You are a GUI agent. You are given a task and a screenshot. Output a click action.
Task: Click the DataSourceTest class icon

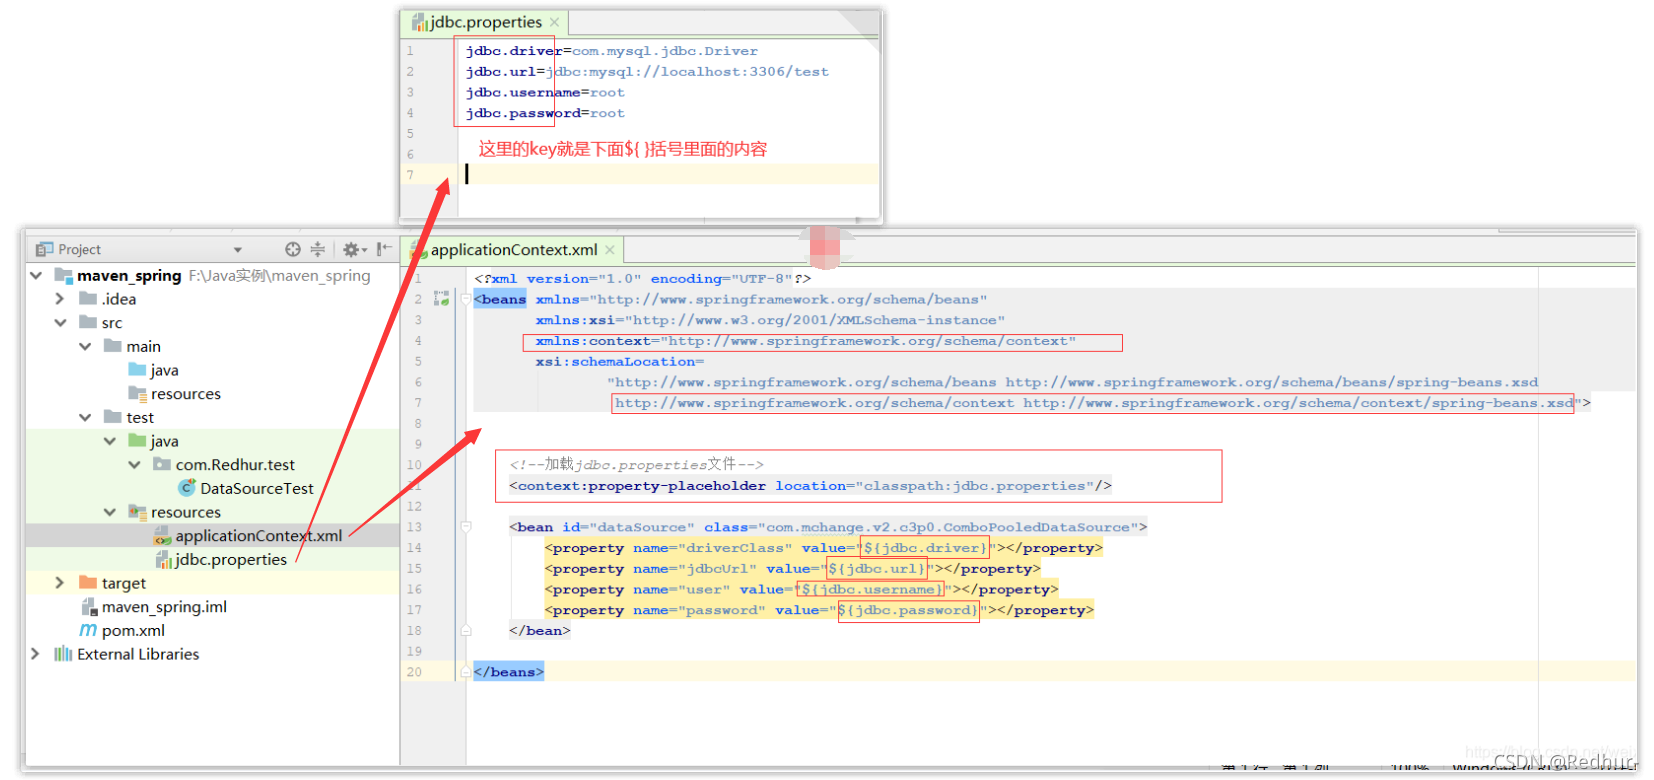(186, 488)
